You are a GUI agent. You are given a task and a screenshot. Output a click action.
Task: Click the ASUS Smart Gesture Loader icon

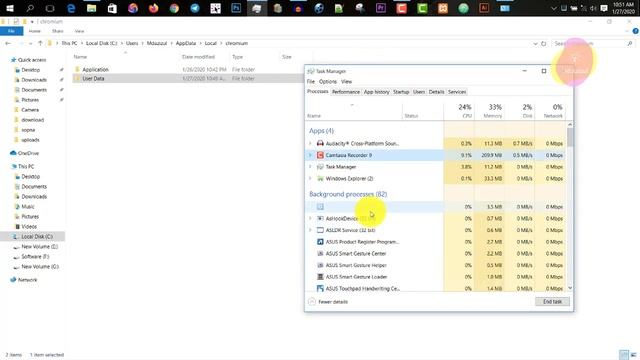pyautogui.click(x=320, y=277)
